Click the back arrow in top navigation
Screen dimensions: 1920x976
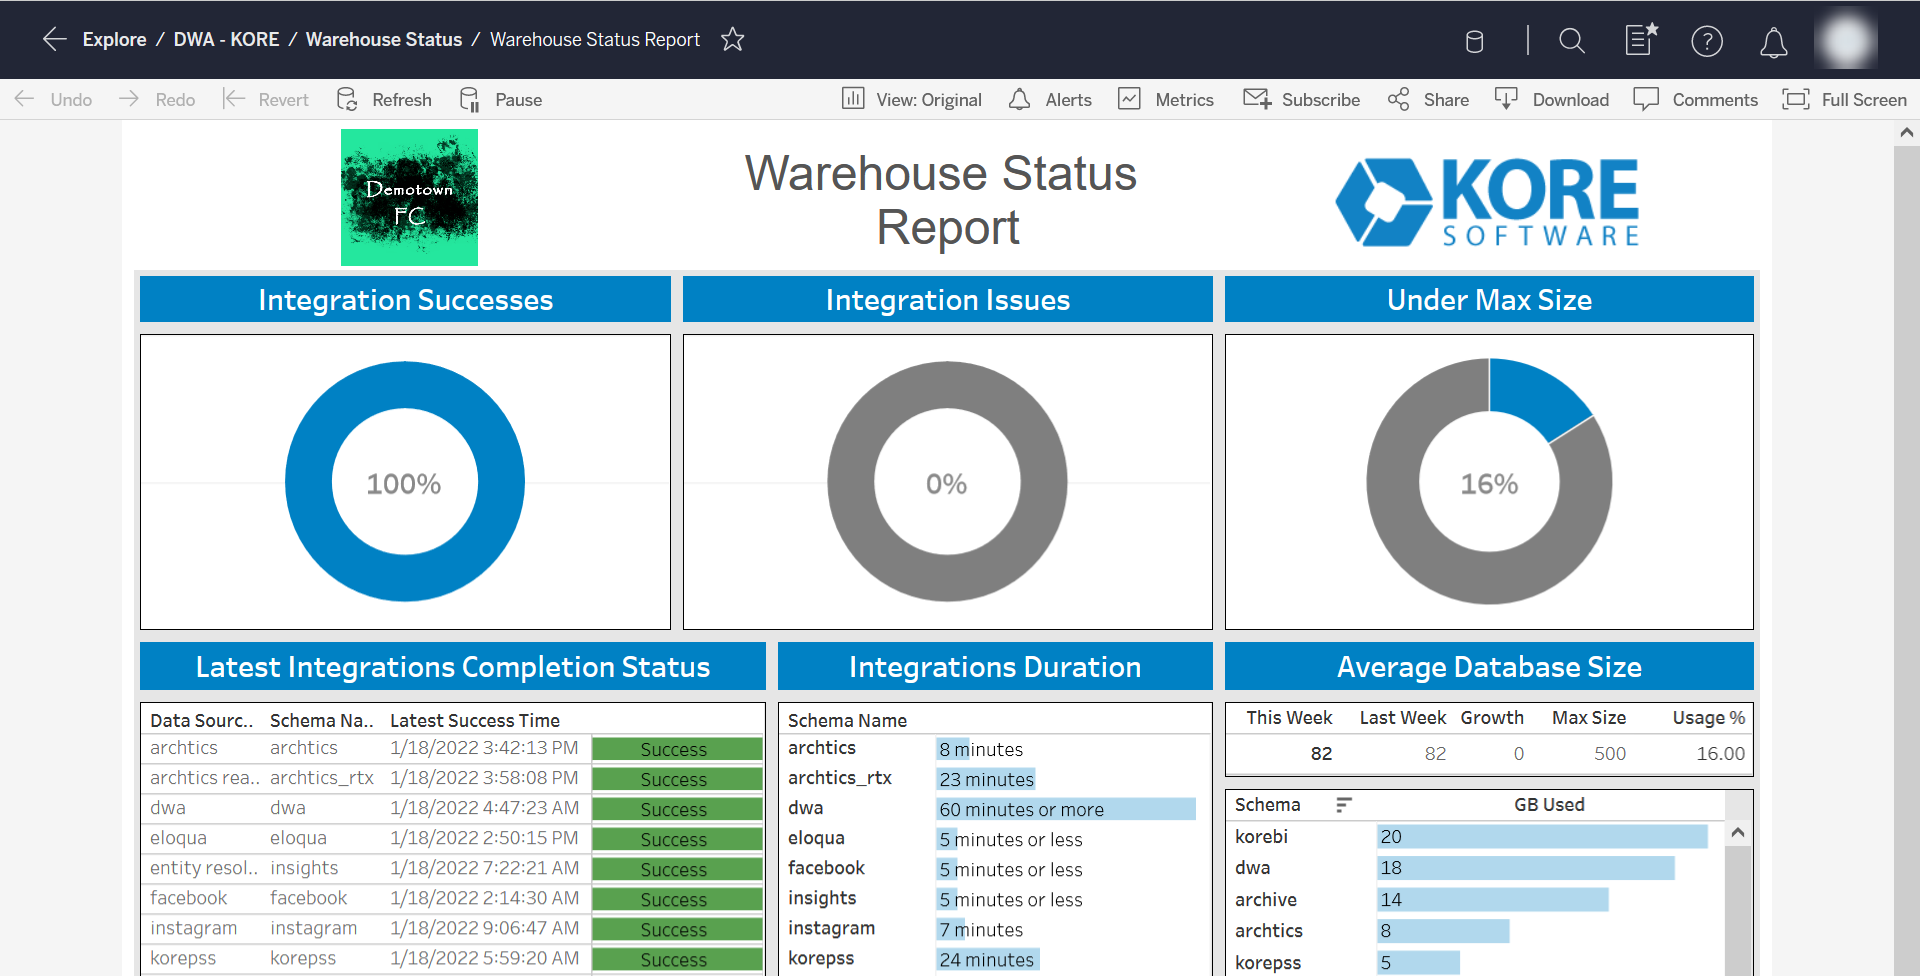[x=55, y=39]
